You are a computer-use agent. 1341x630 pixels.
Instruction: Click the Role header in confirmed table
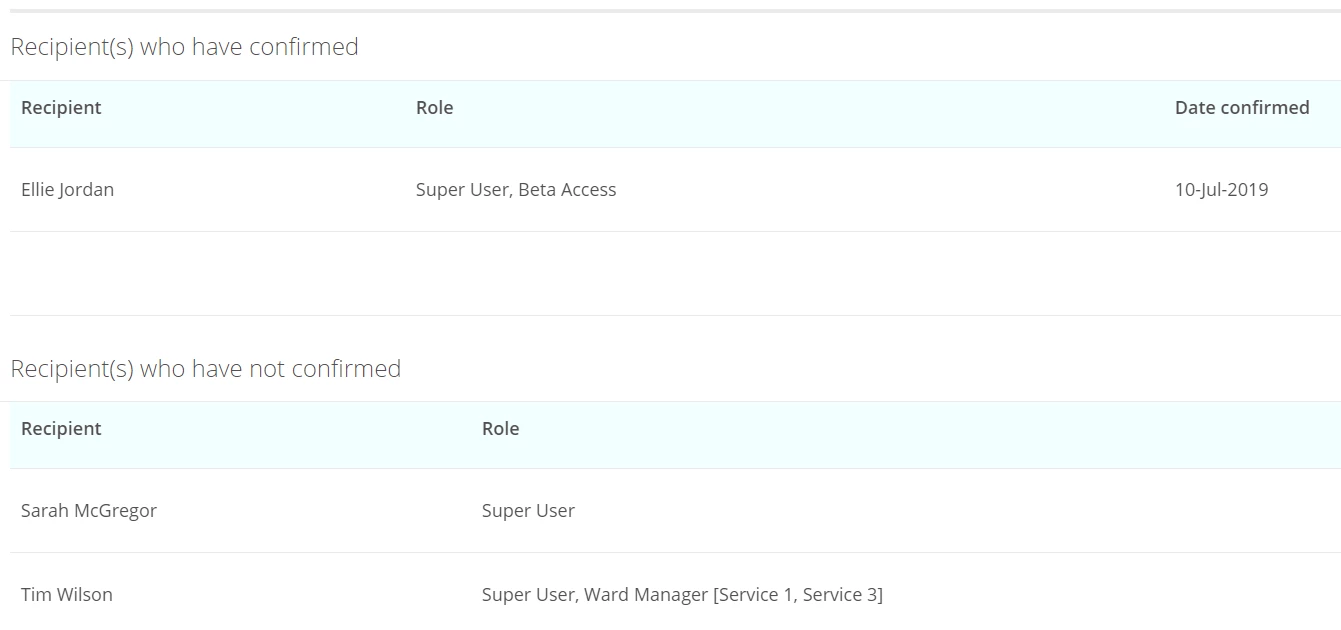click(434, 108)
